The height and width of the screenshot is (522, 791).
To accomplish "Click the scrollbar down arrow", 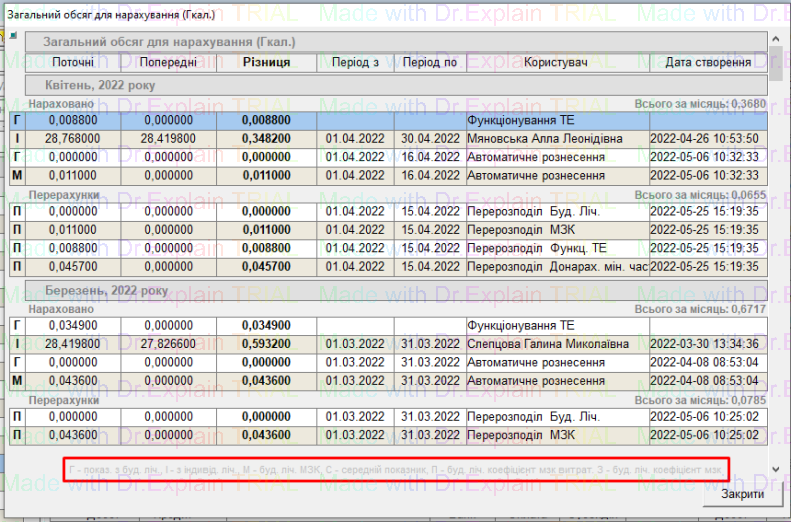I will pyautogui.click(x=776, y=468).
